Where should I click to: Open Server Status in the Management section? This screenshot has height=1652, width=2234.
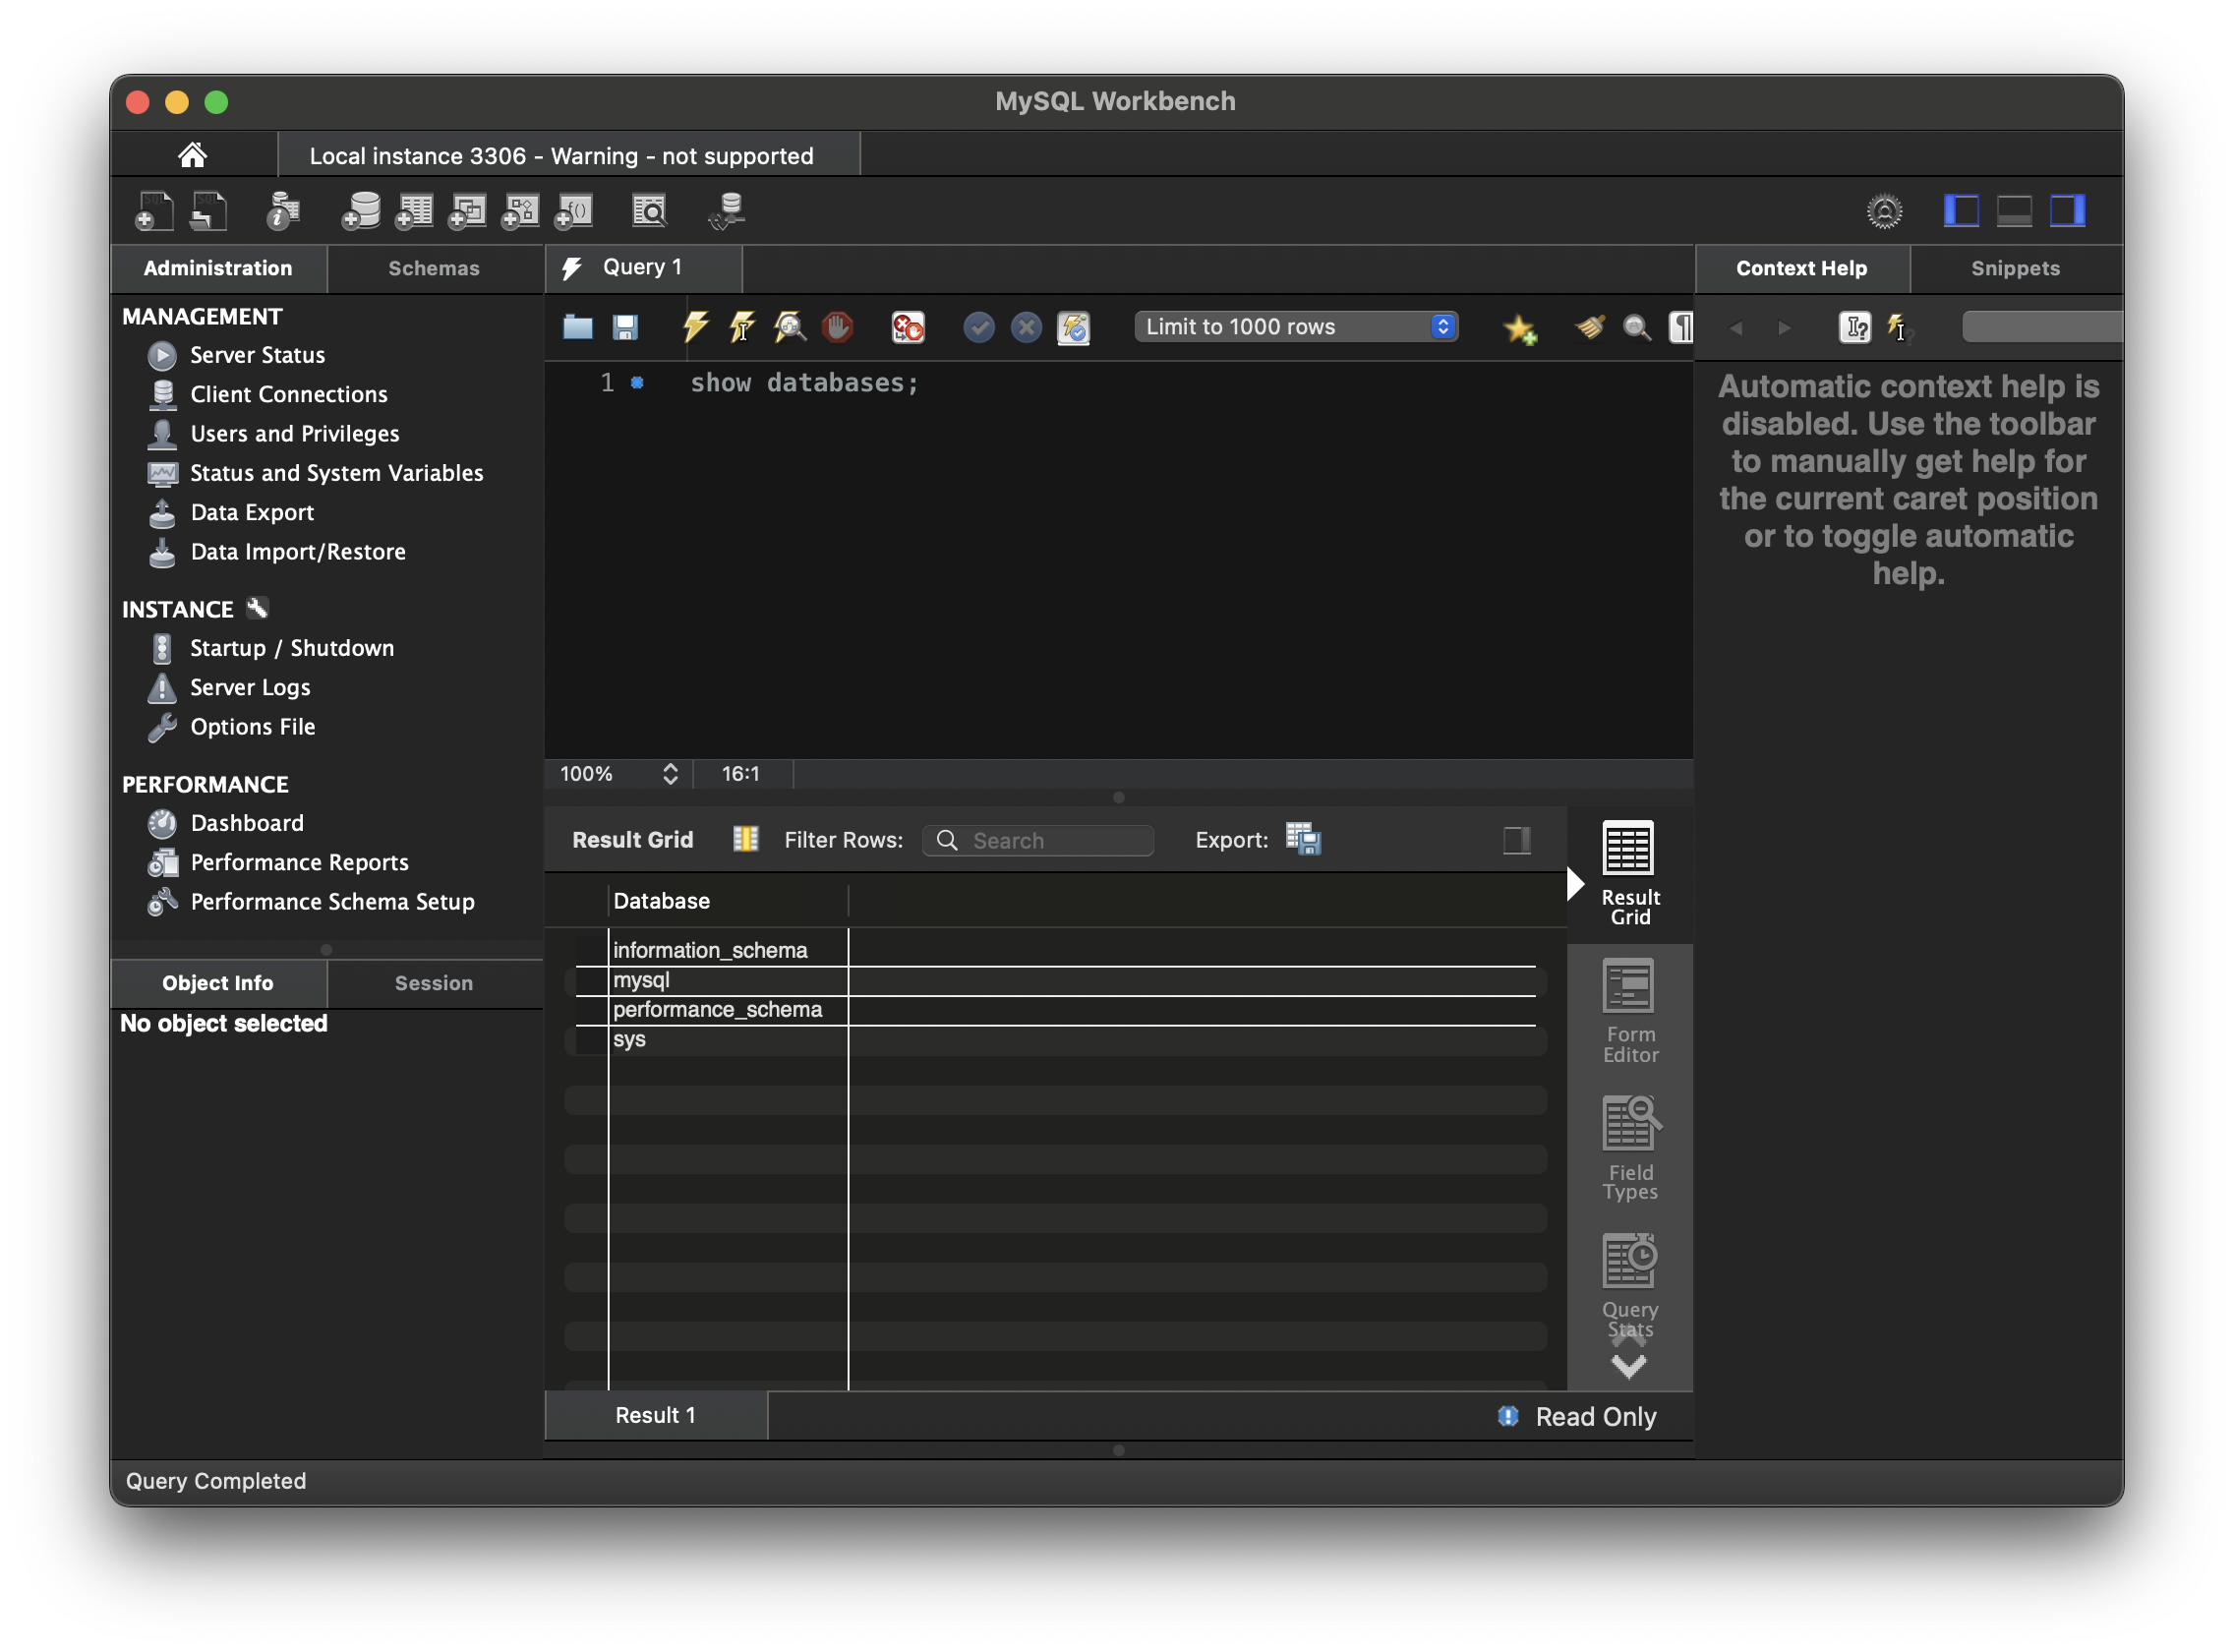[257, 355]
